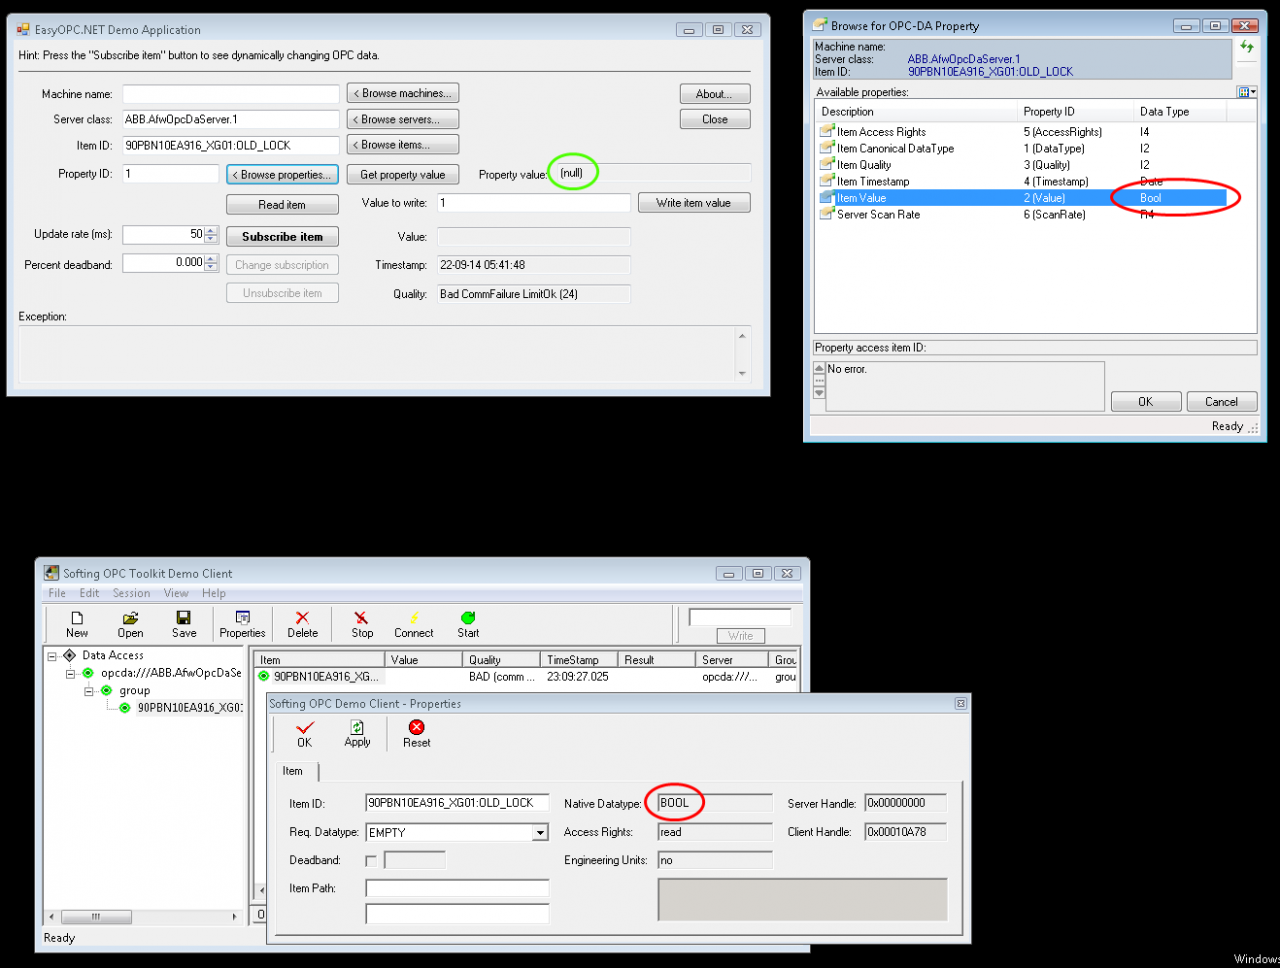Image resolution: width=1280 pixels, height=968 pixels.
Task: Toggle the Deadband checkbox in Properties dialog
Action: pos(371,860)
